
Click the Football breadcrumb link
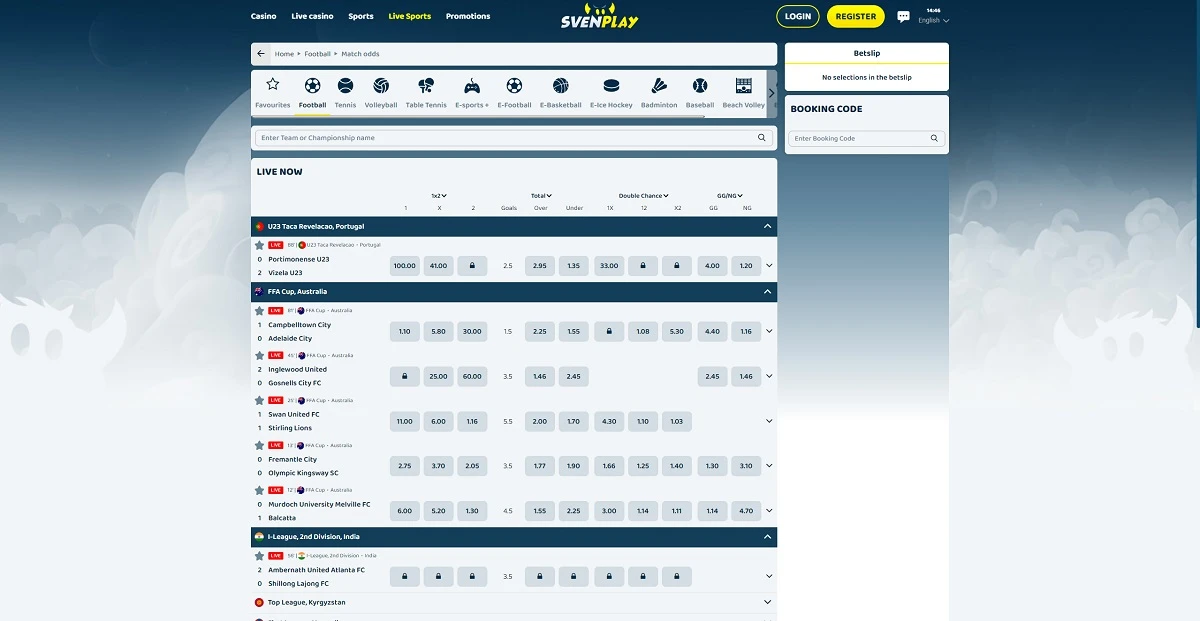click(317, 54)
